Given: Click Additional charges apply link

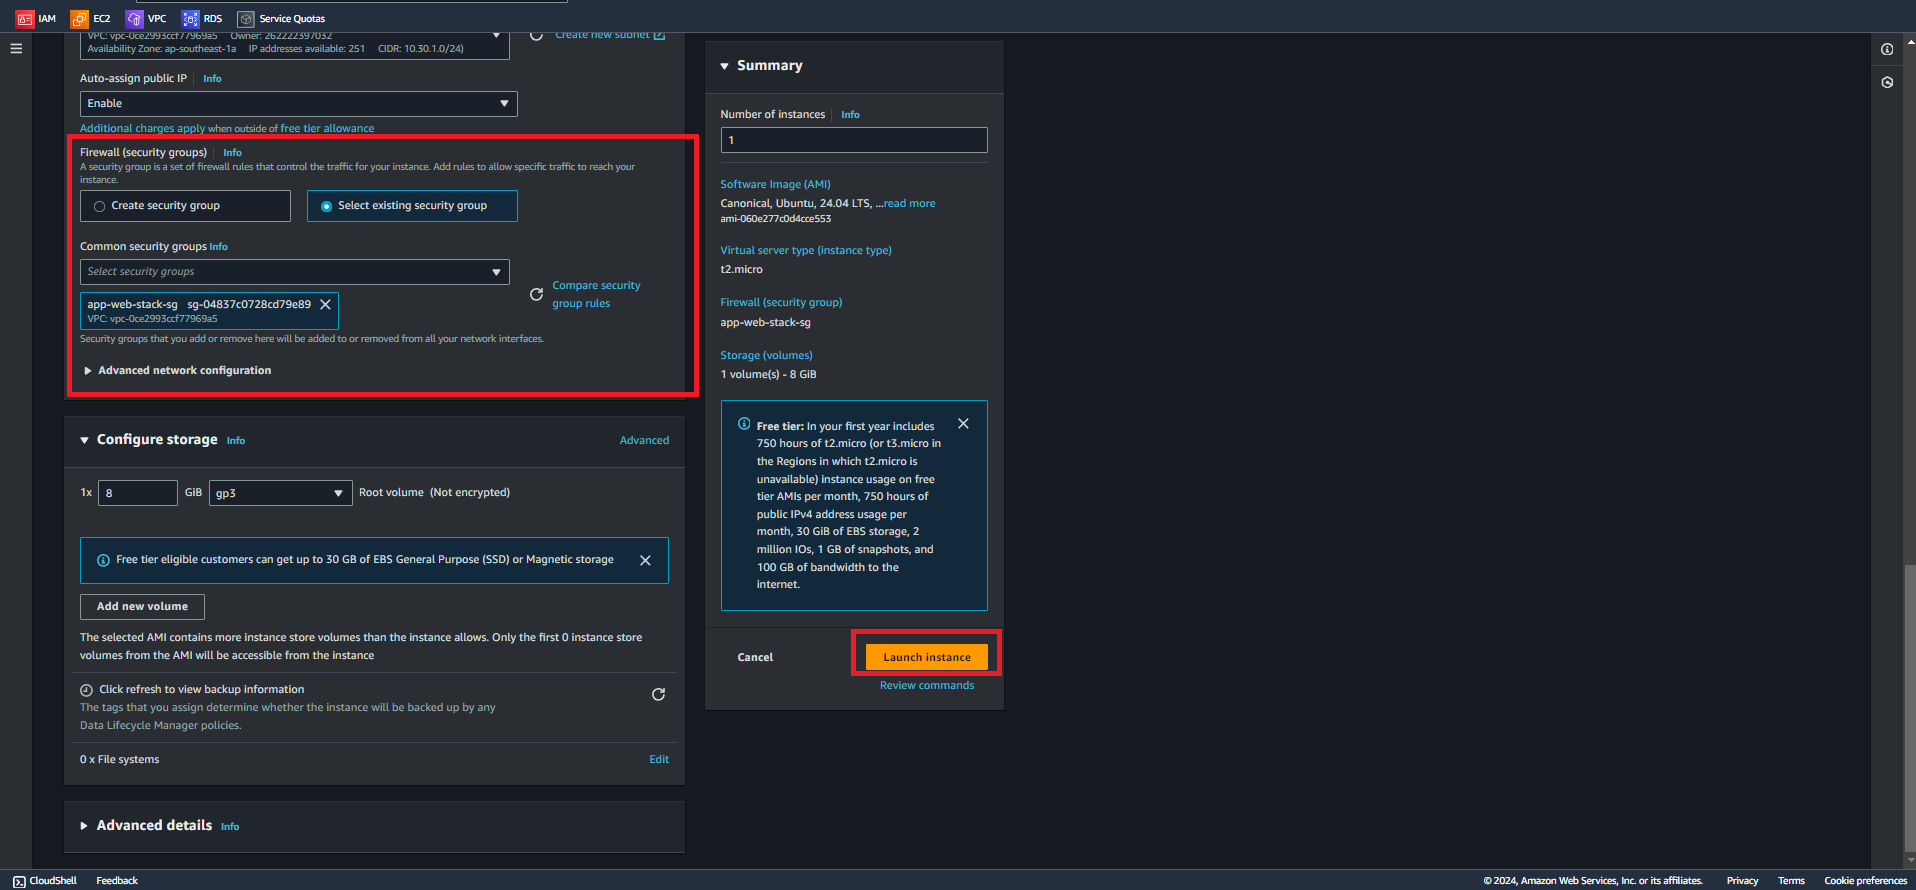Looking at the screenshot, I should [142, 128].
